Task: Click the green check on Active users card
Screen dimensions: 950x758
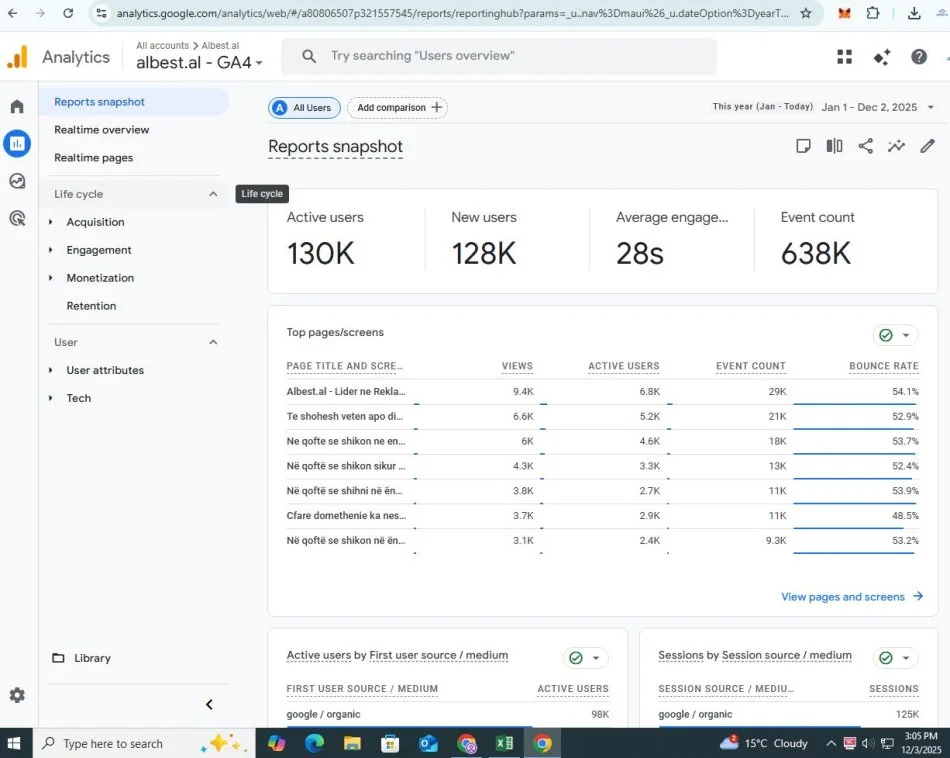Action: pos(575,658)
